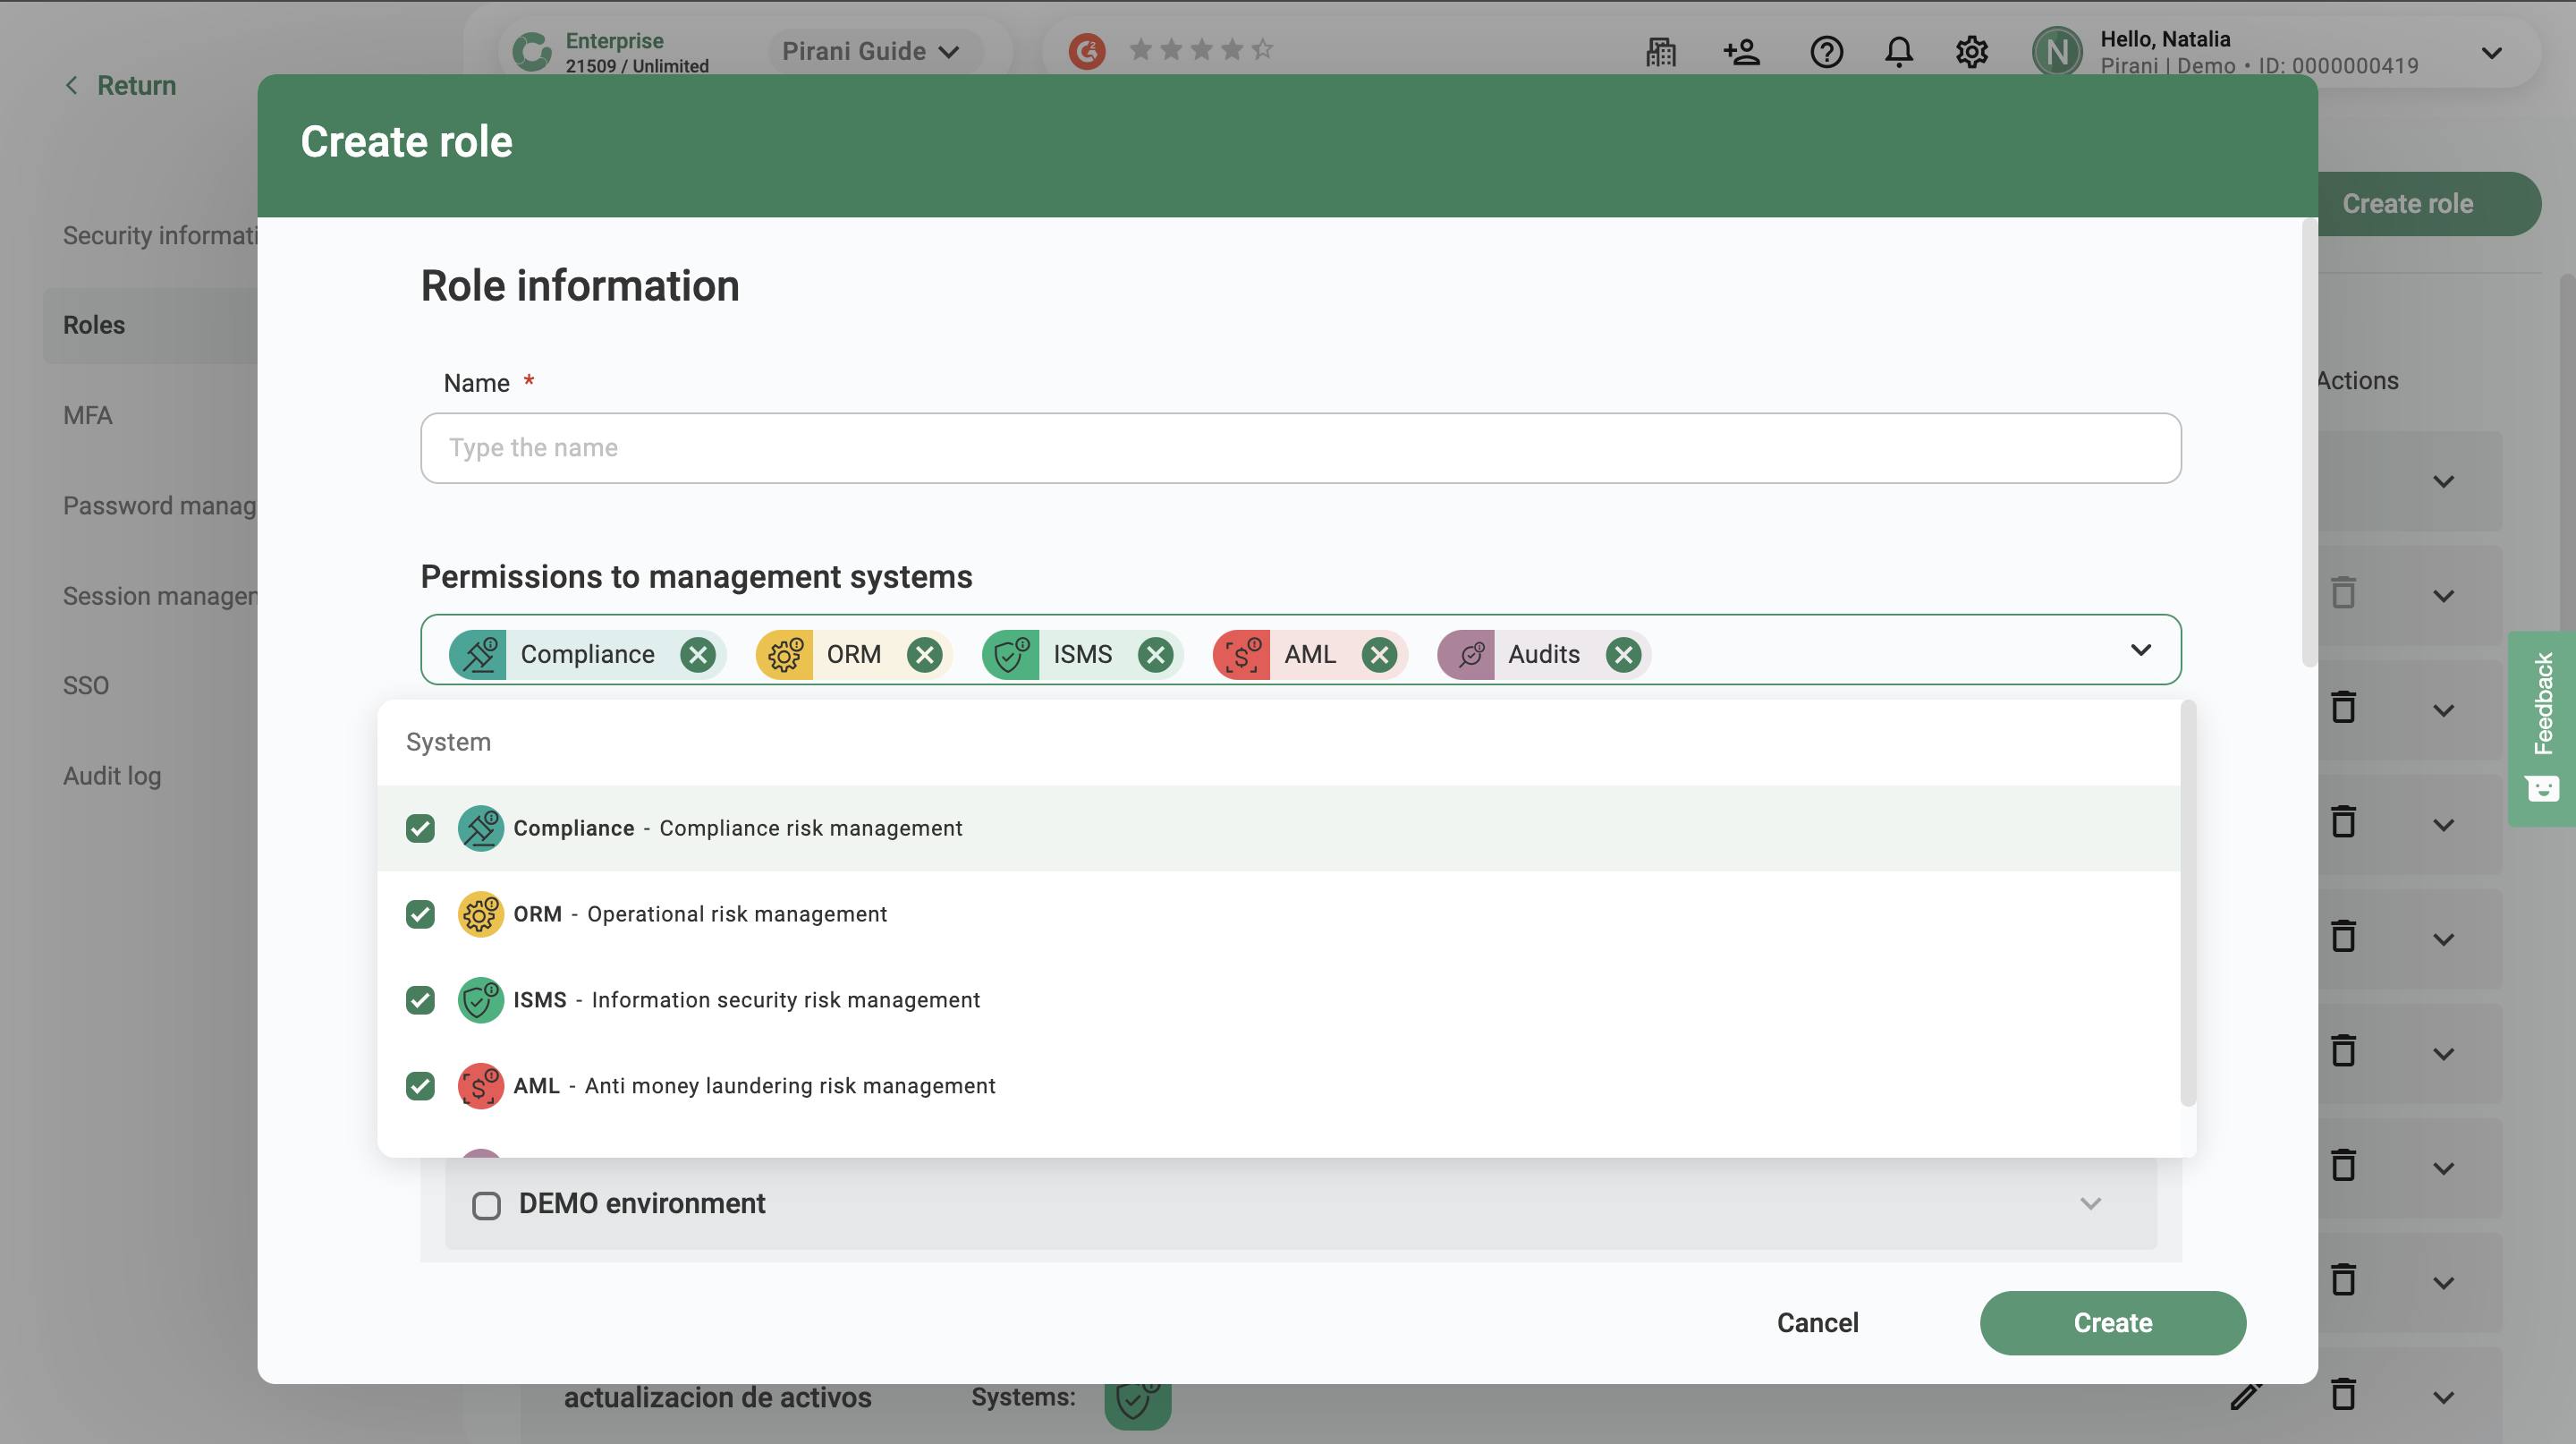2576x1444 pixels.
Task: Click the system list scrollbar
Action: tap(2187, 904)
